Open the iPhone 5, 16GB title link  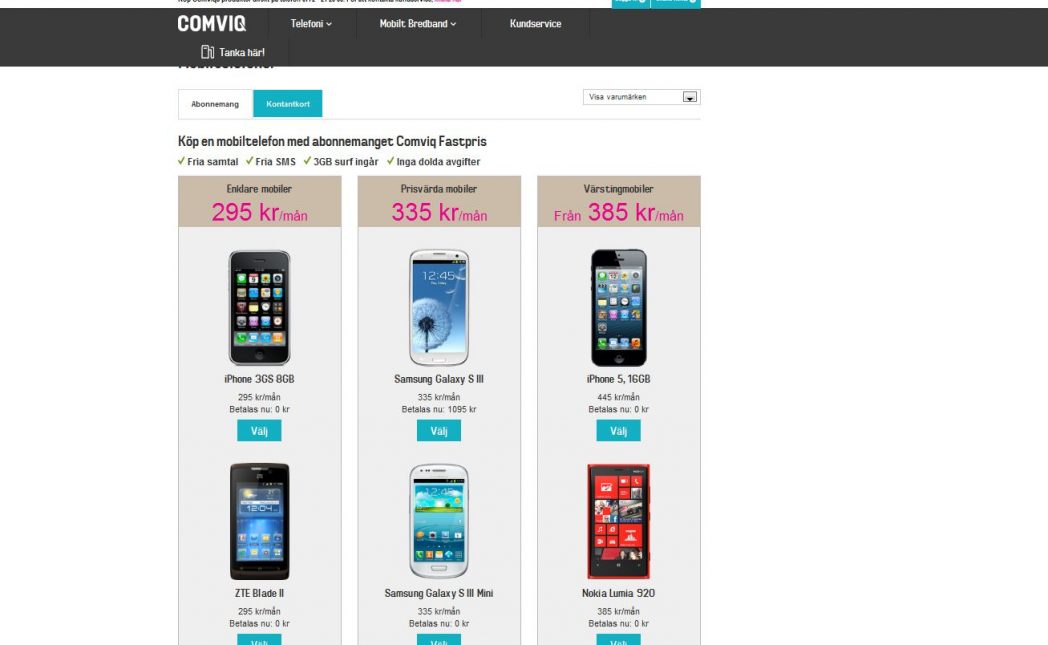[x=618, y=379]
